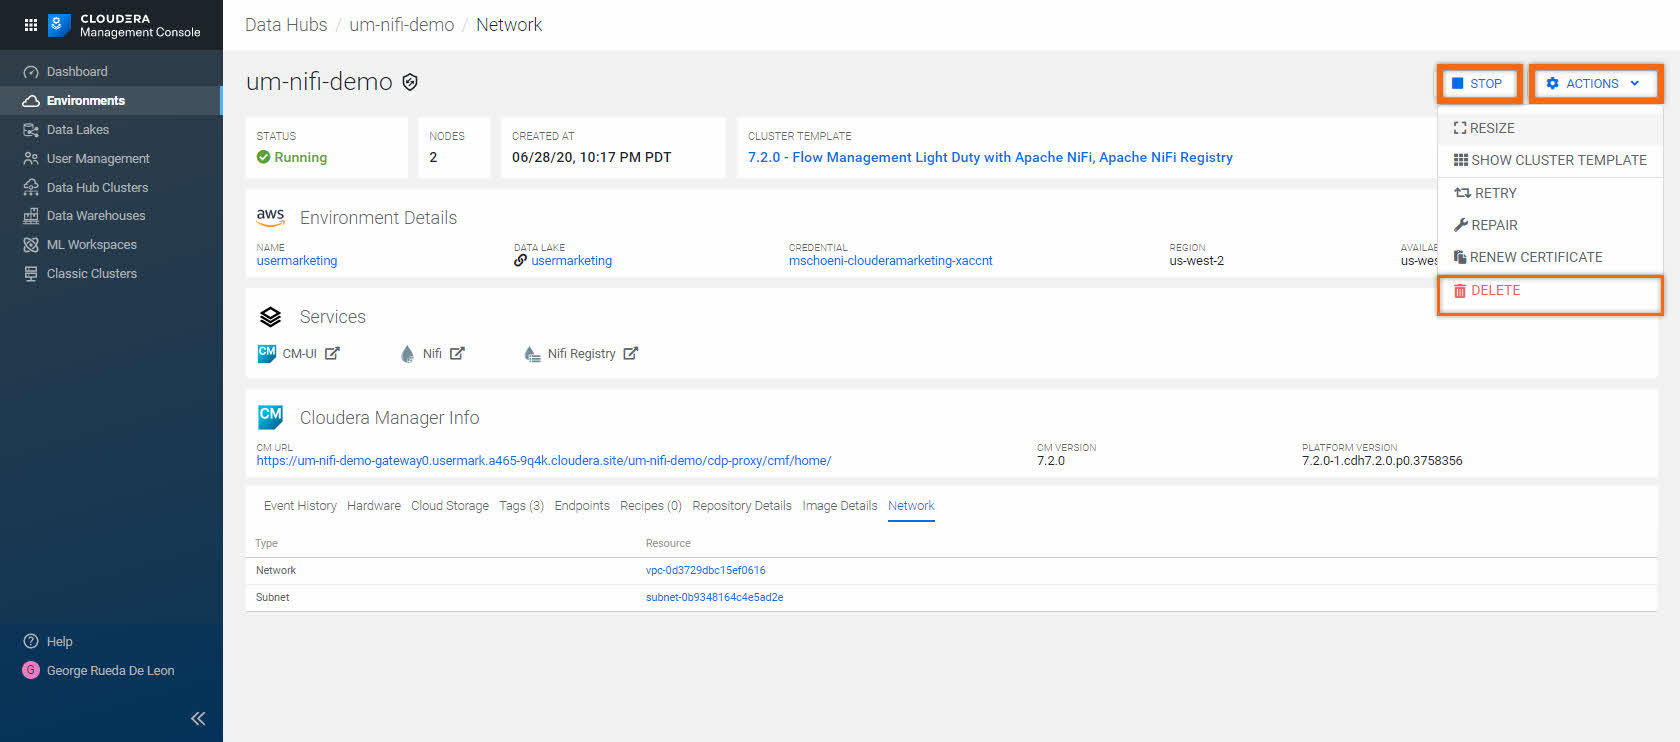
Task: Open the Nifi Registry service link
Action: coord(581,354)
